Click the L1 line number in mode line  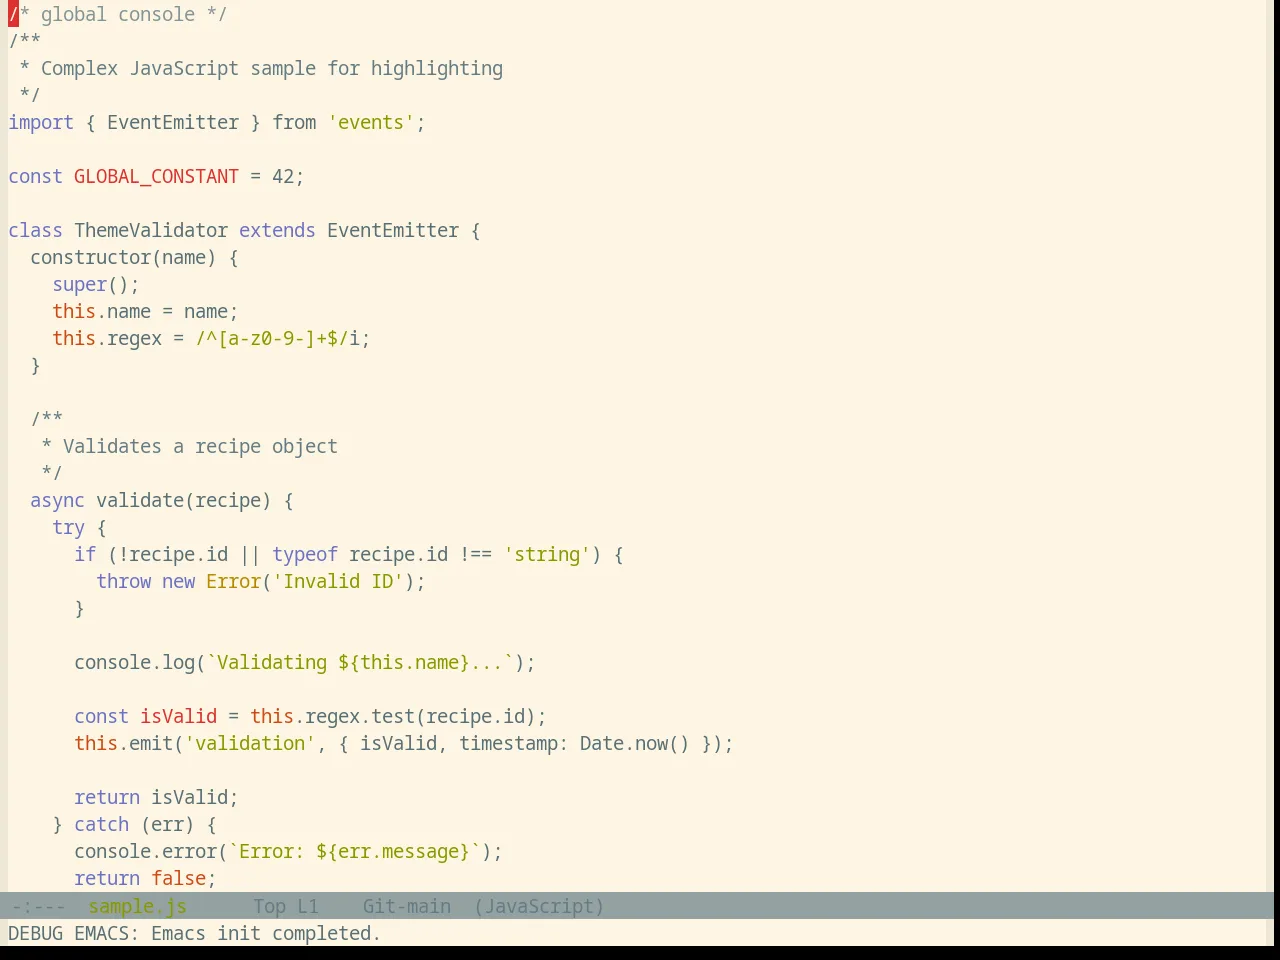coord(307,906)
